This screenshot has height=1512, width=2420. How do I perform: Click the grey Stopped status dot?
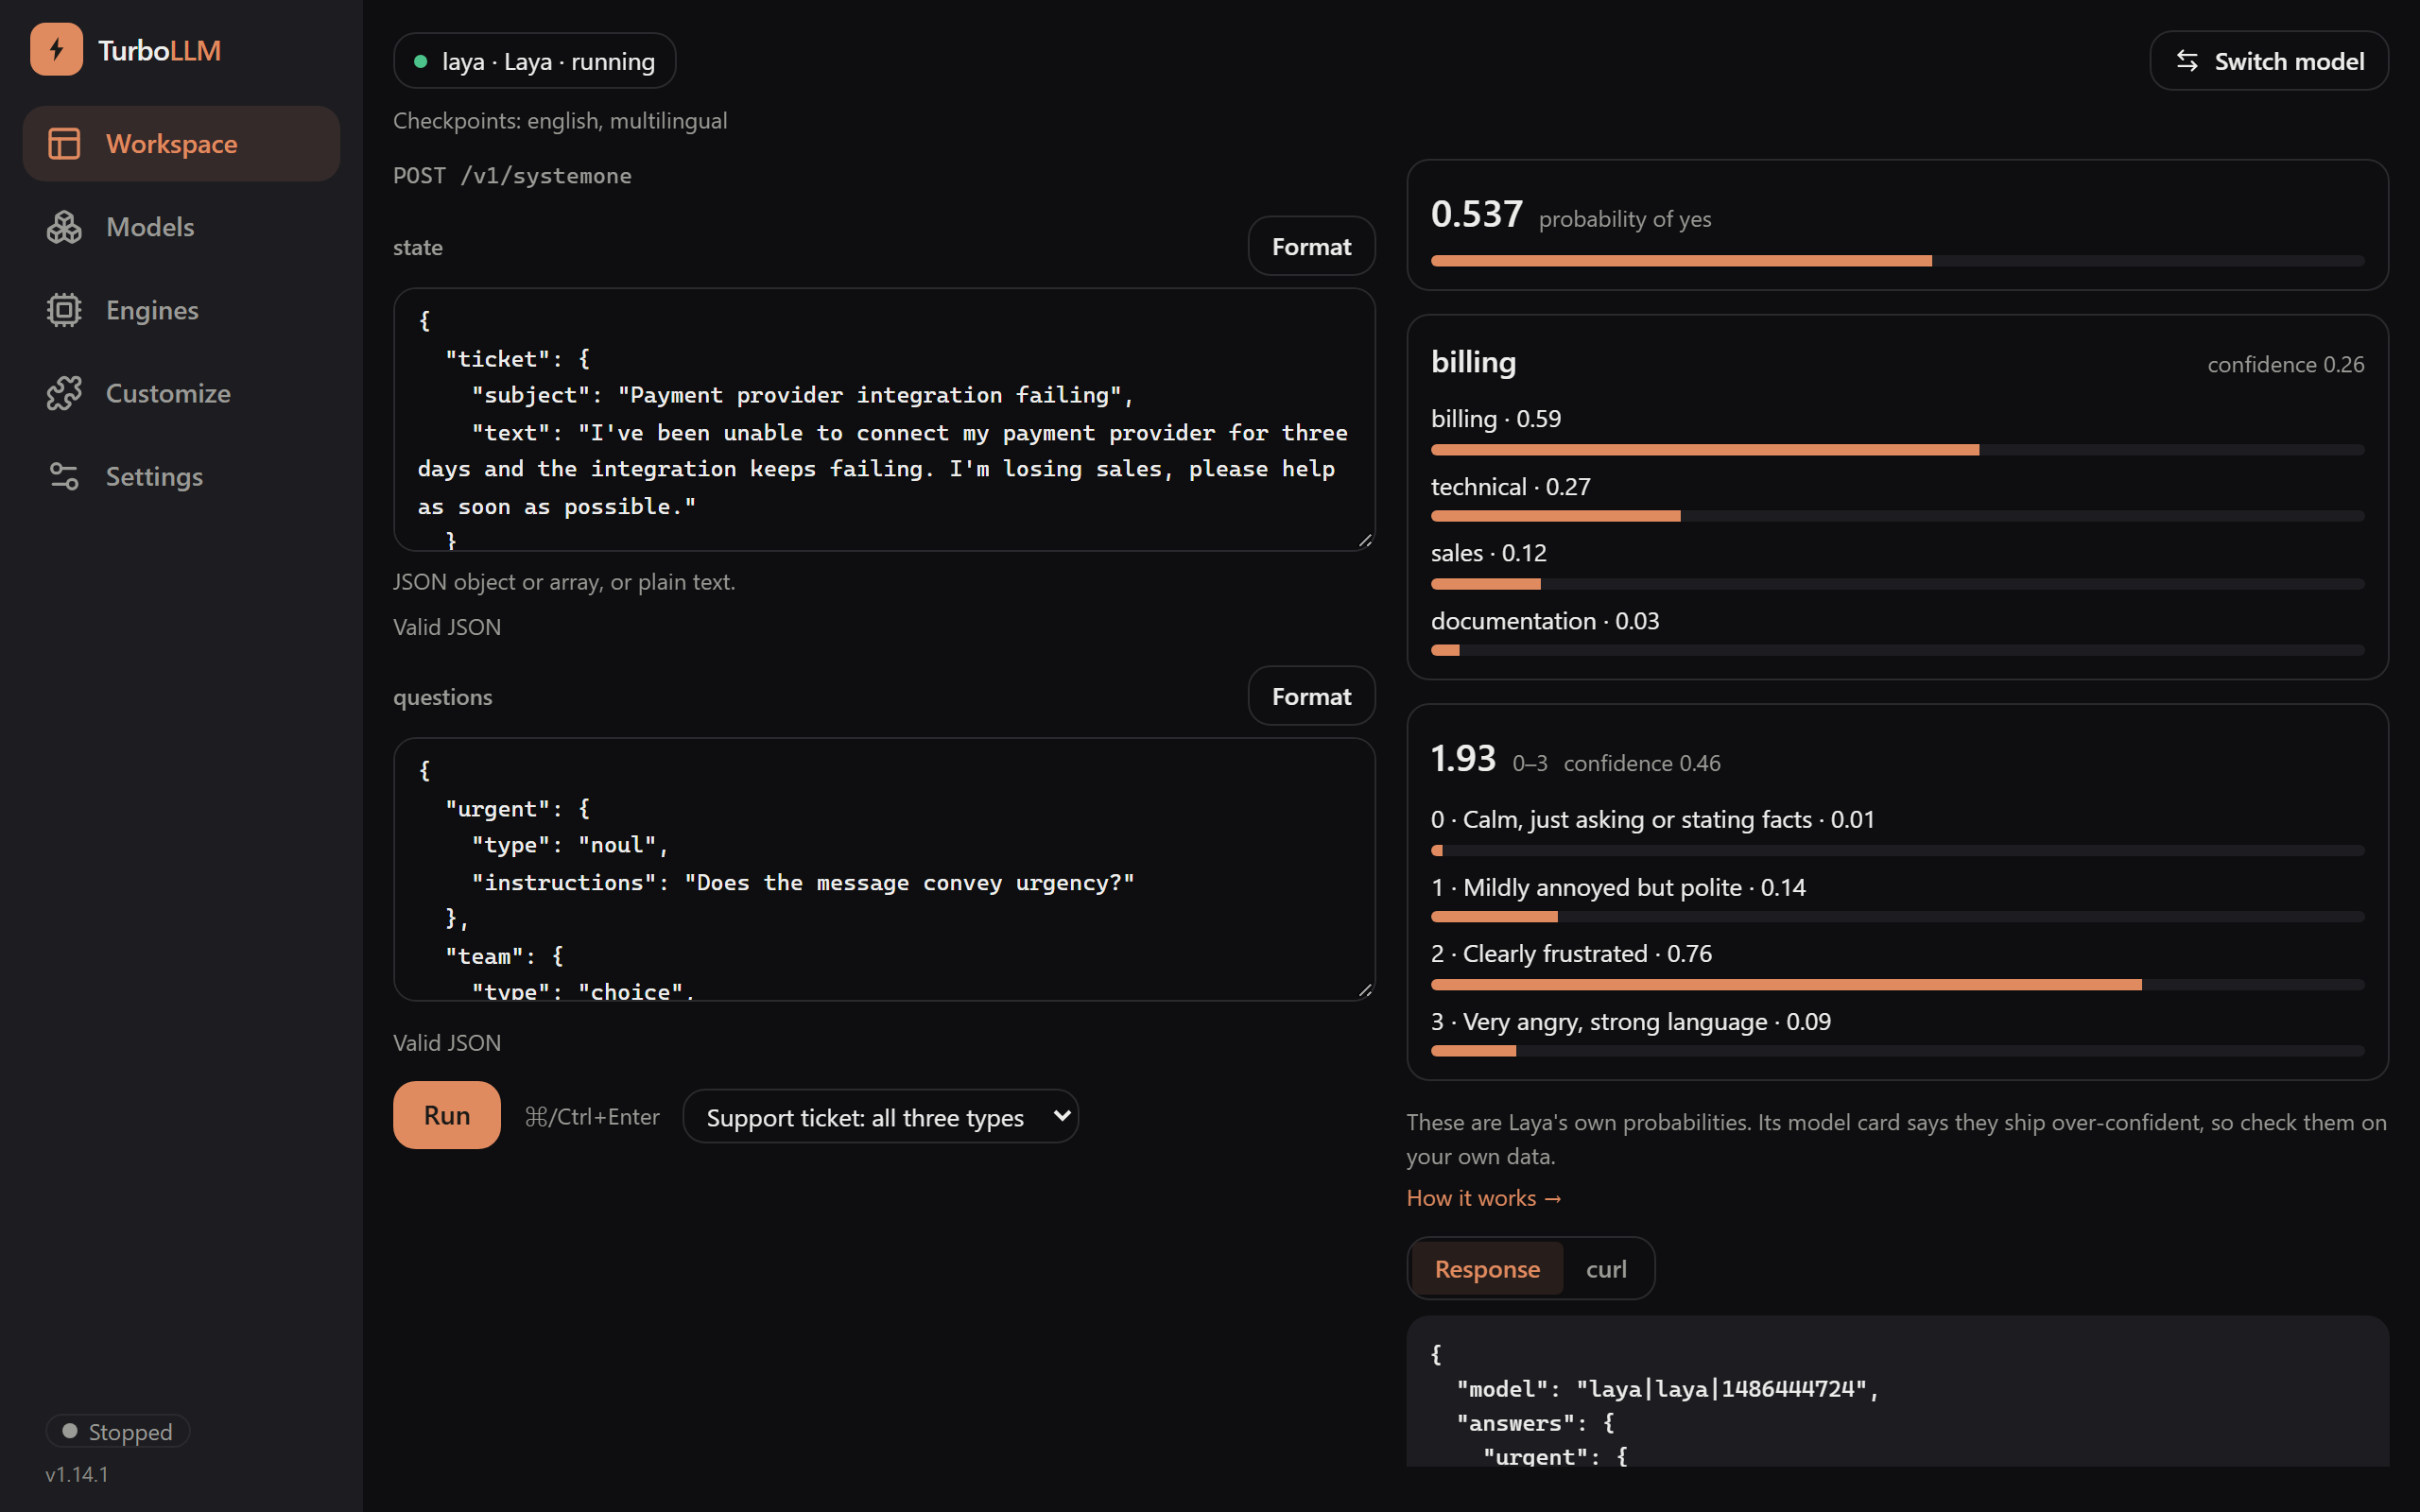pos(70,1431)
